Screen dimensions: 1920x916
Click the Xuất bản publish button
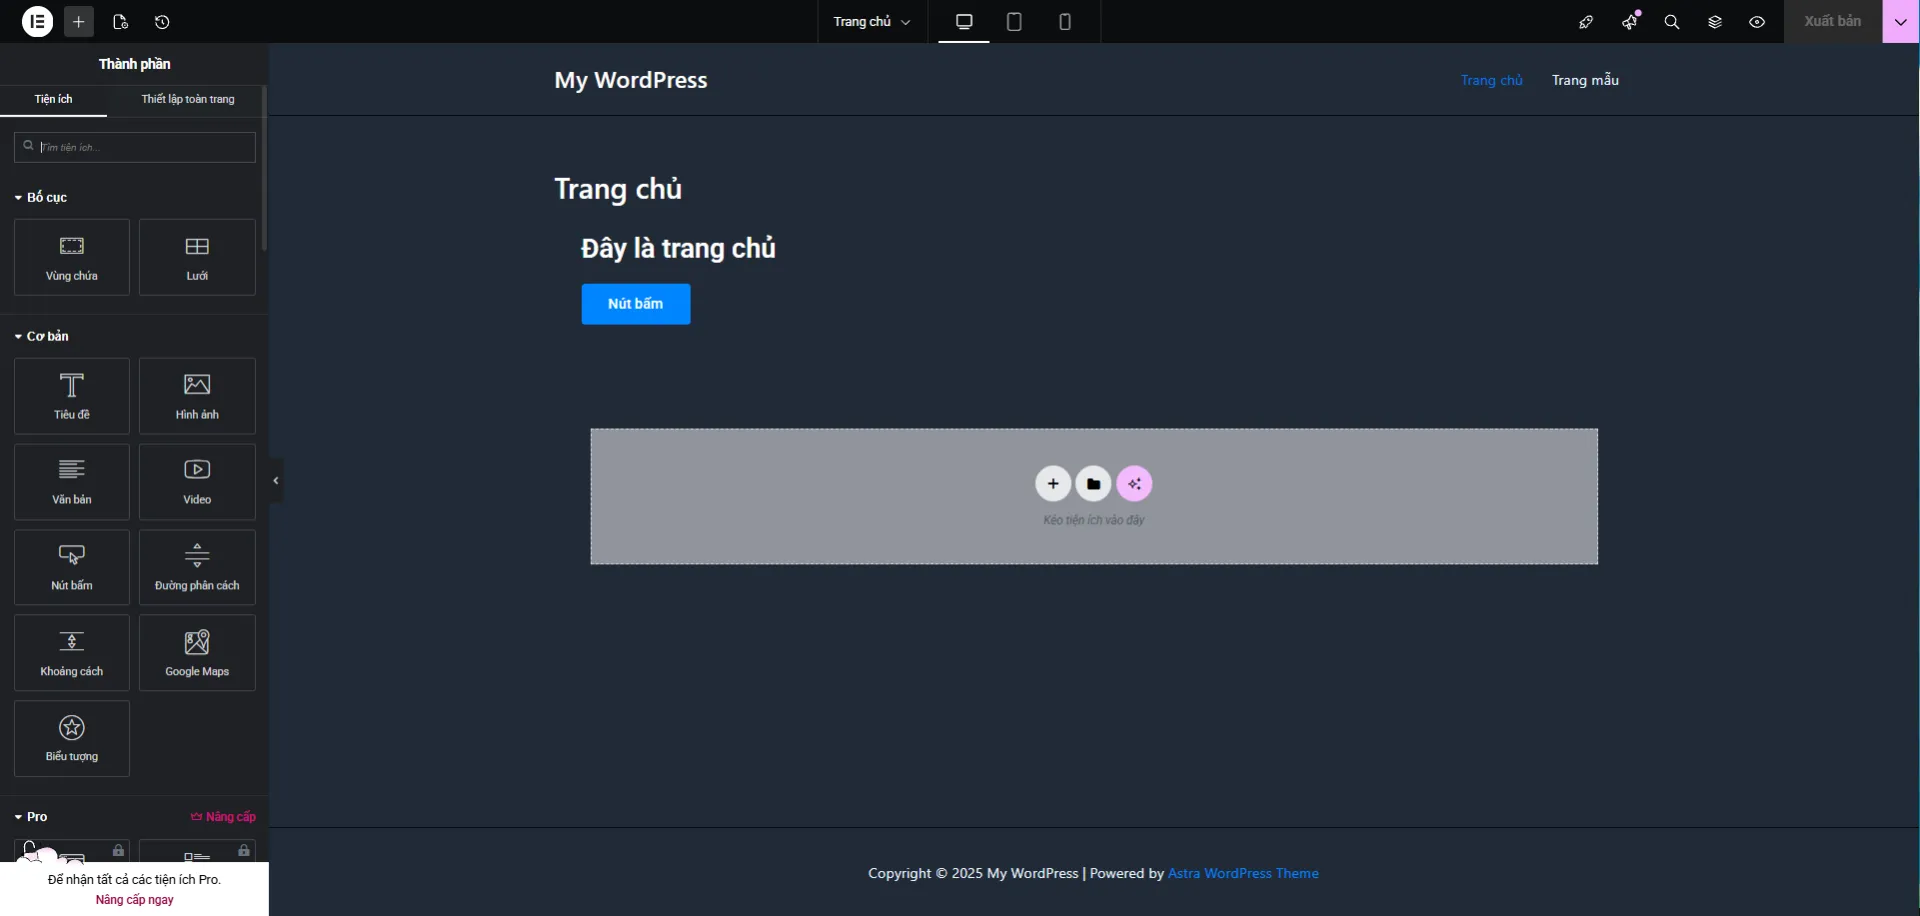pyautogui.click(x=1833, y=21)
